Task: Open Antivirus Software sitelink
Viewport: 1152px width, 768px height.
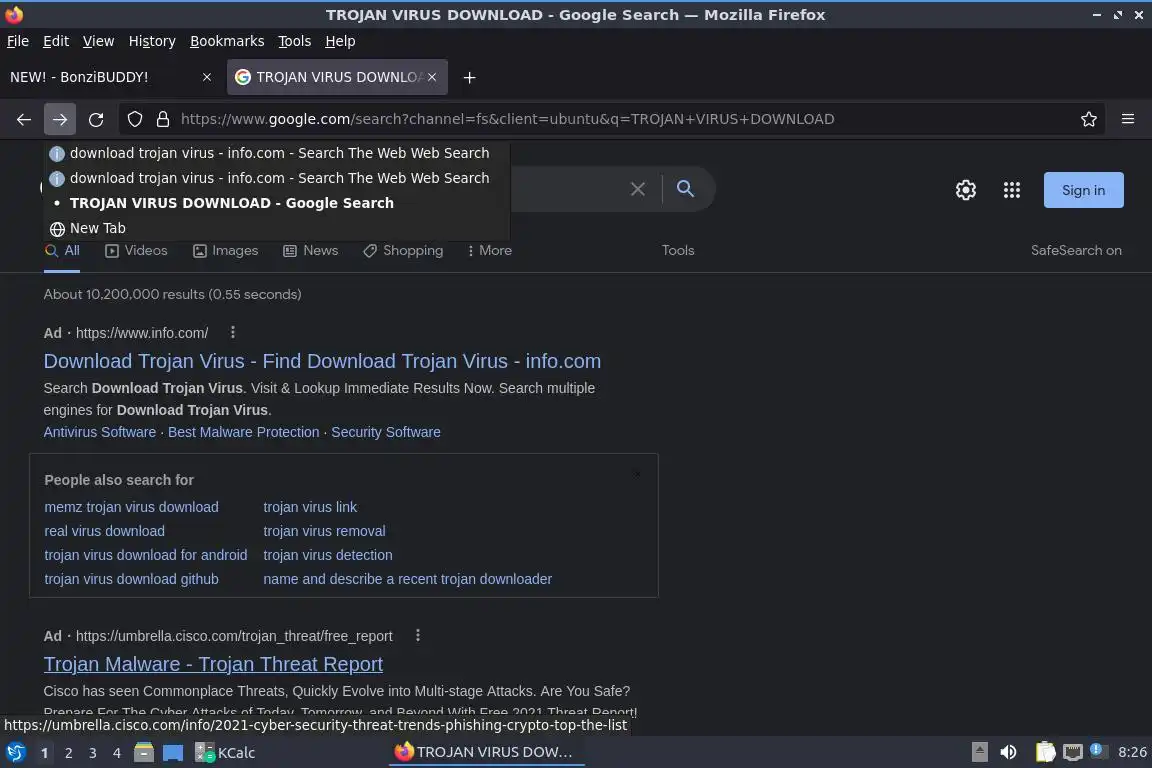Action: (99, 432)
